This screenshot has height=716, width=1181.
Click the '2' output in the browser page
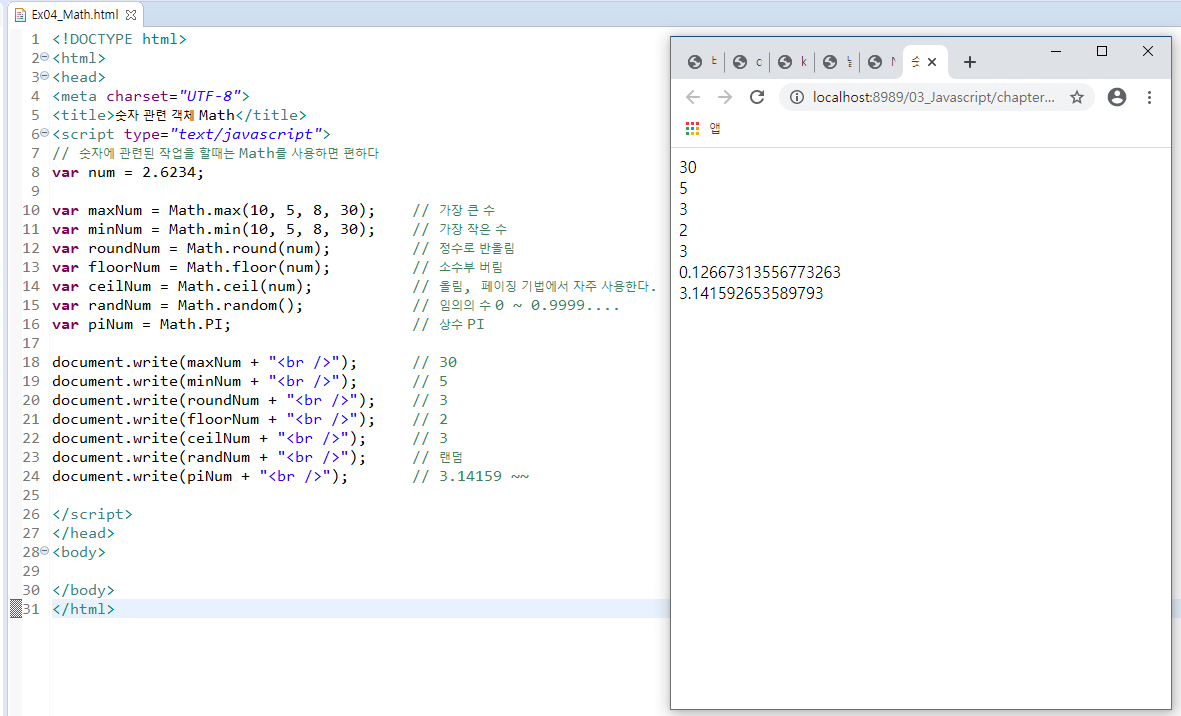click(683, 230)
